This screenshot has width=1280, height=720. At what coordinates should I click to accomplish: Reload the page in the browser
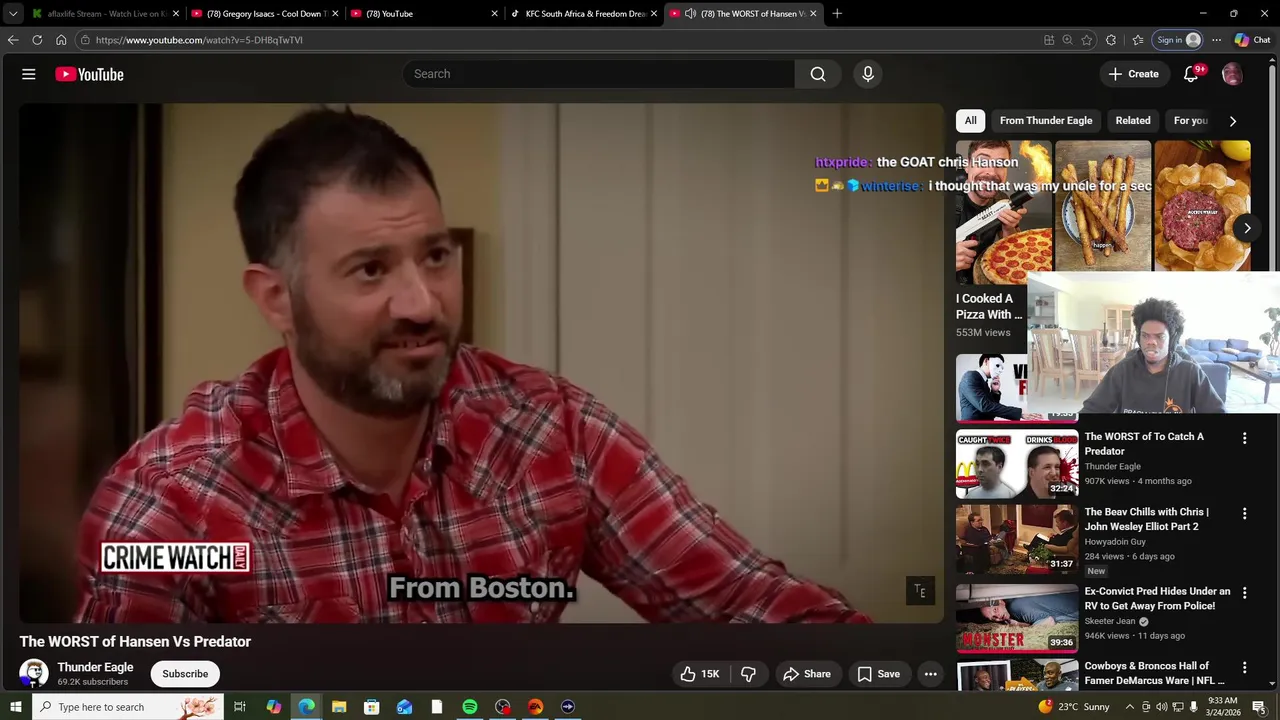[37, 40]
